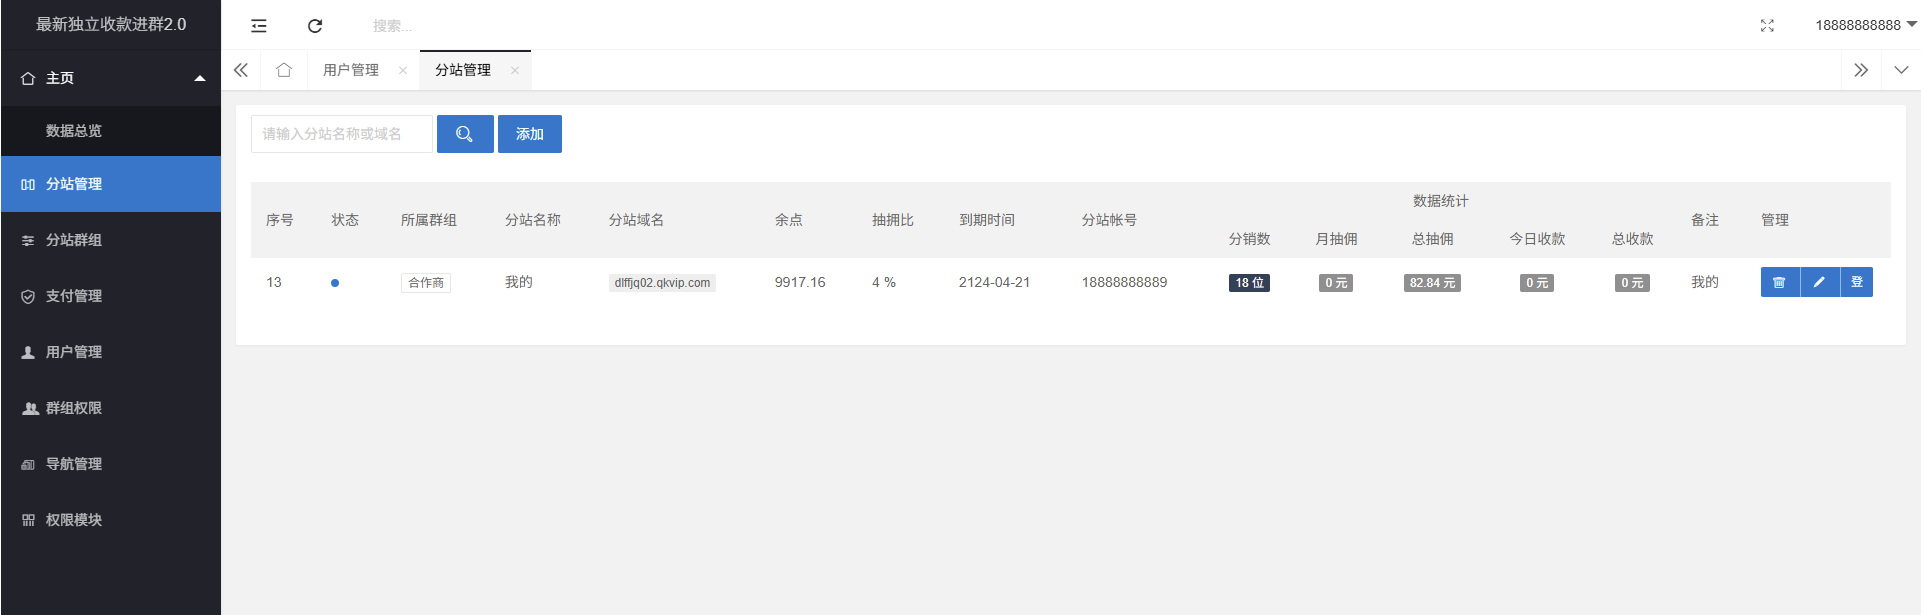Screen dimensions: 1924x615
Task: Switch to the 用户管理 tab
Action: (x=351, y=70)
